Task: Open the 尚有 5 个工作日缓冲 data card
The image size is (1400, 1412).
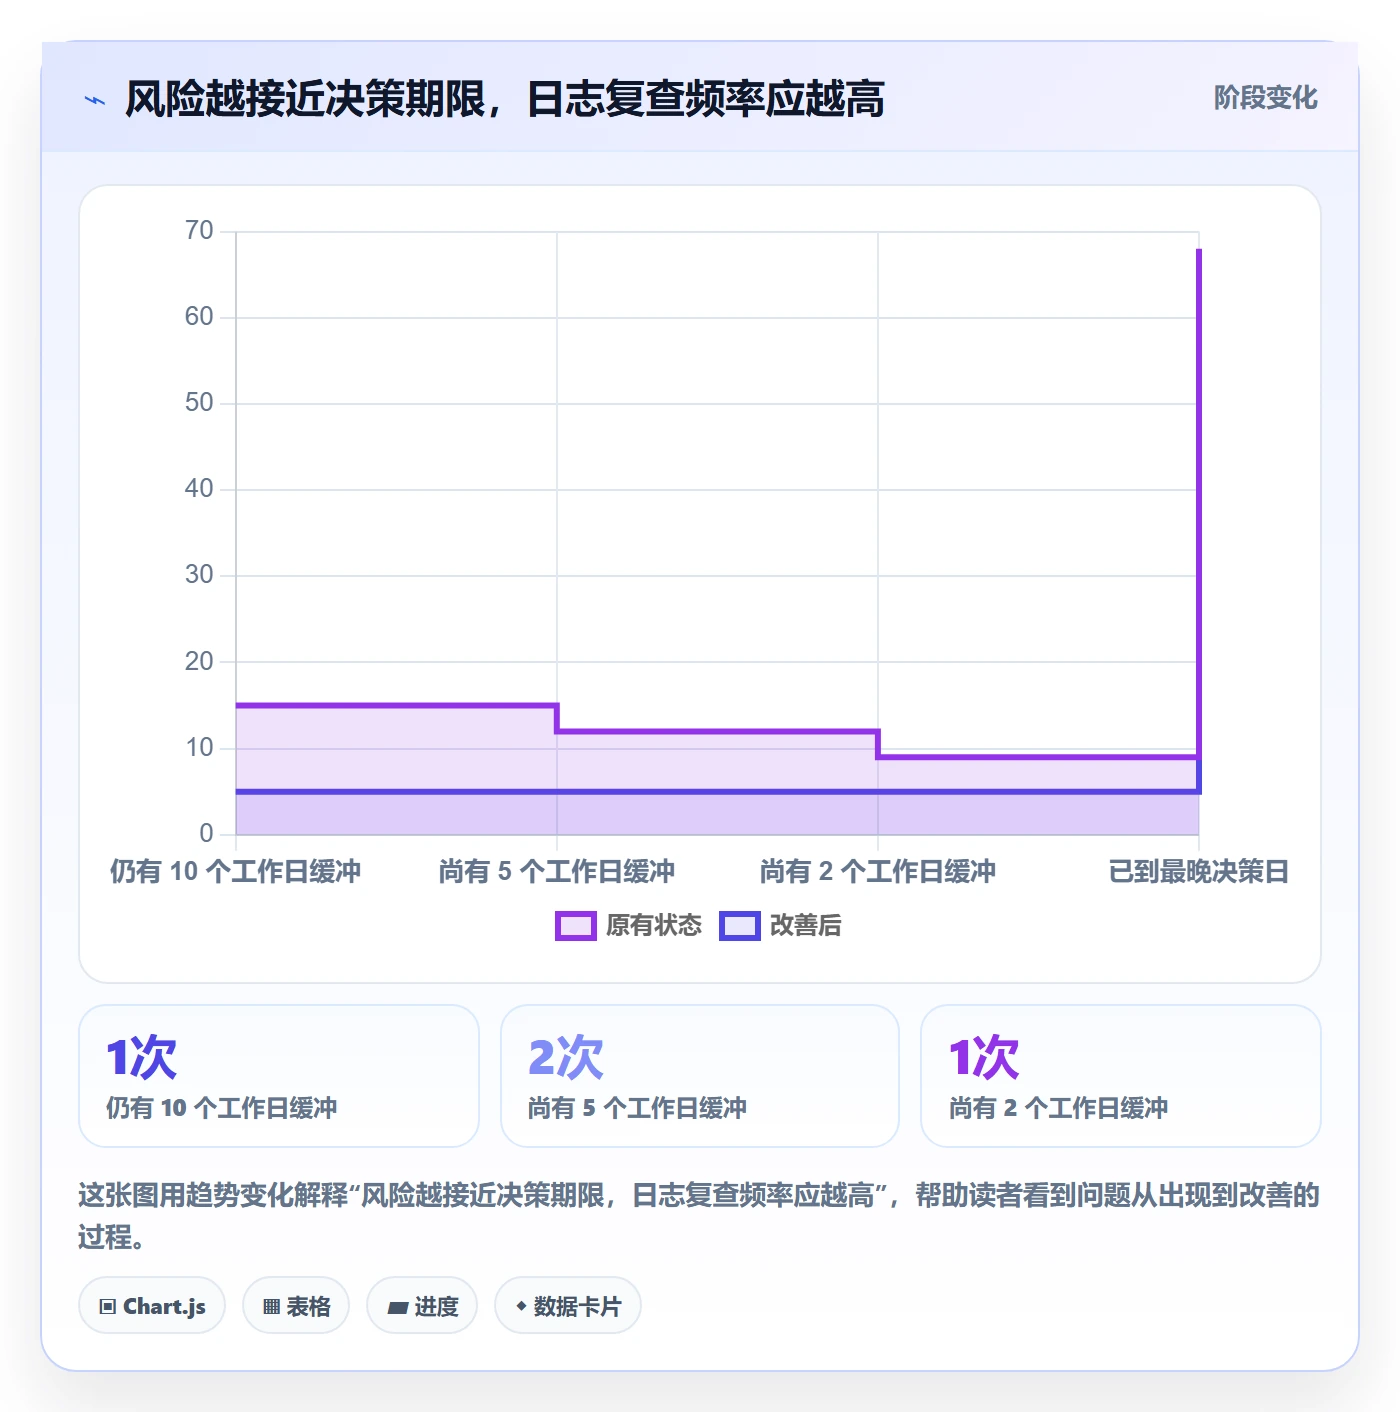Action: (700, 1076)
